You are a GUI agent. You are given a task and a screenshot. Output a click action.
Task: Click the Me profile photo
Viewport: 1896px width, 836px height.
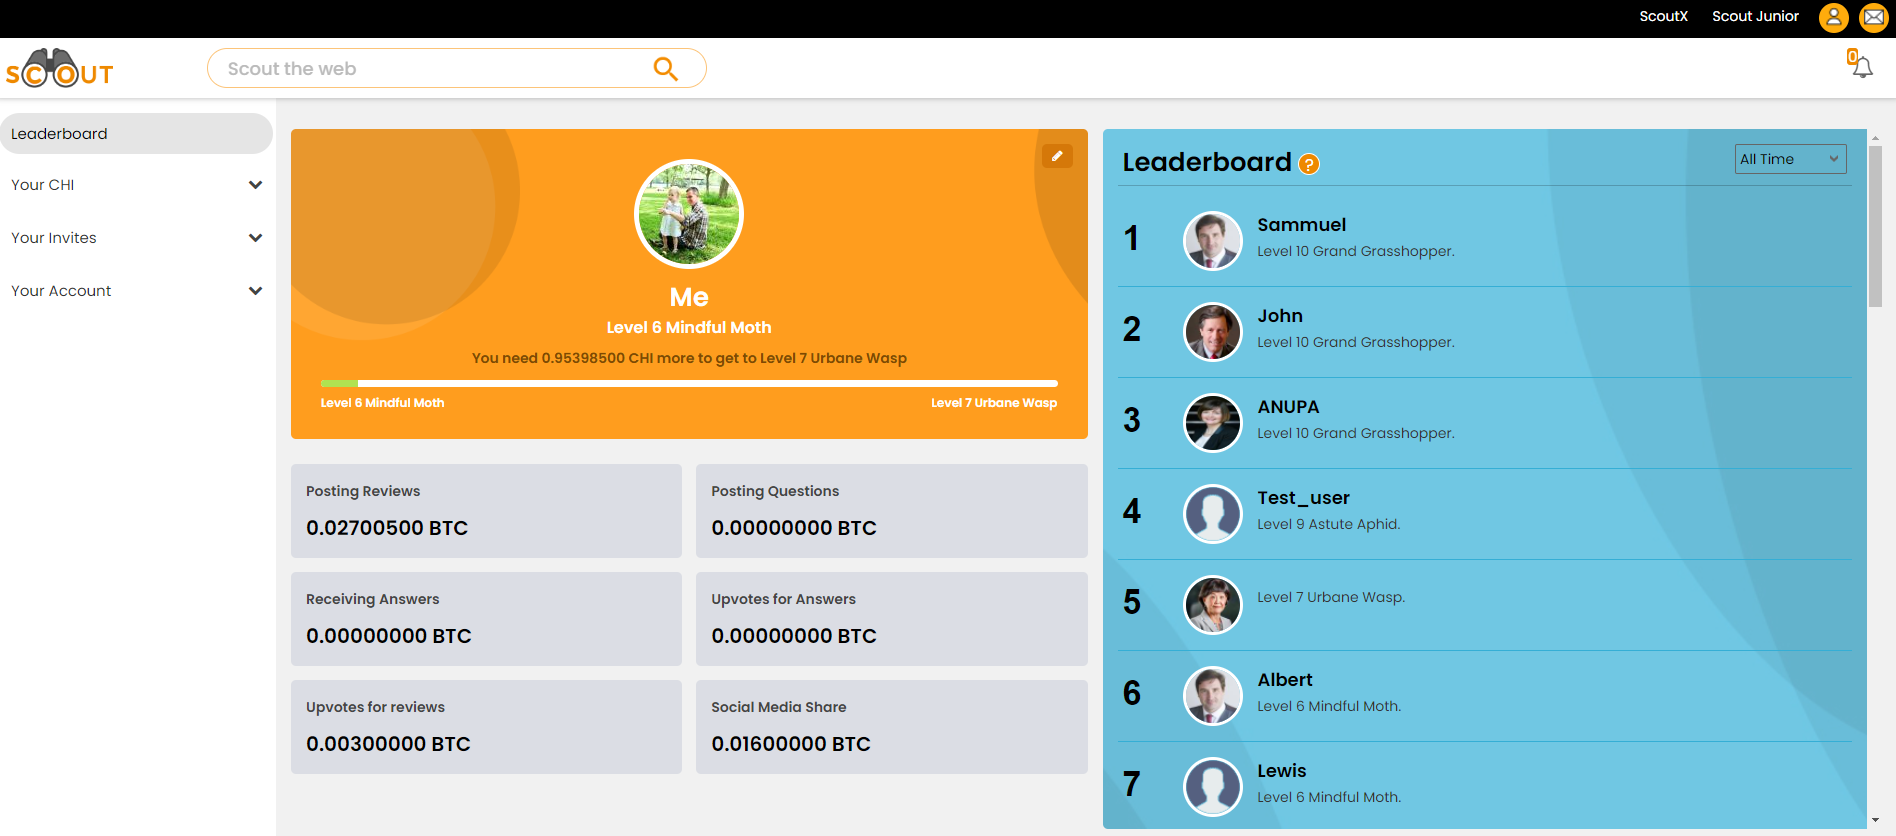(x=689, y=214)
